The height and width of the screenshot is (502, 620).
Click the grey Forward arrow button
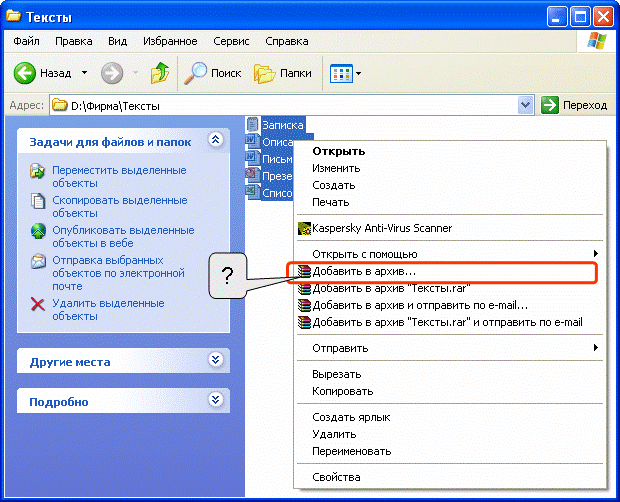point(112,73)
